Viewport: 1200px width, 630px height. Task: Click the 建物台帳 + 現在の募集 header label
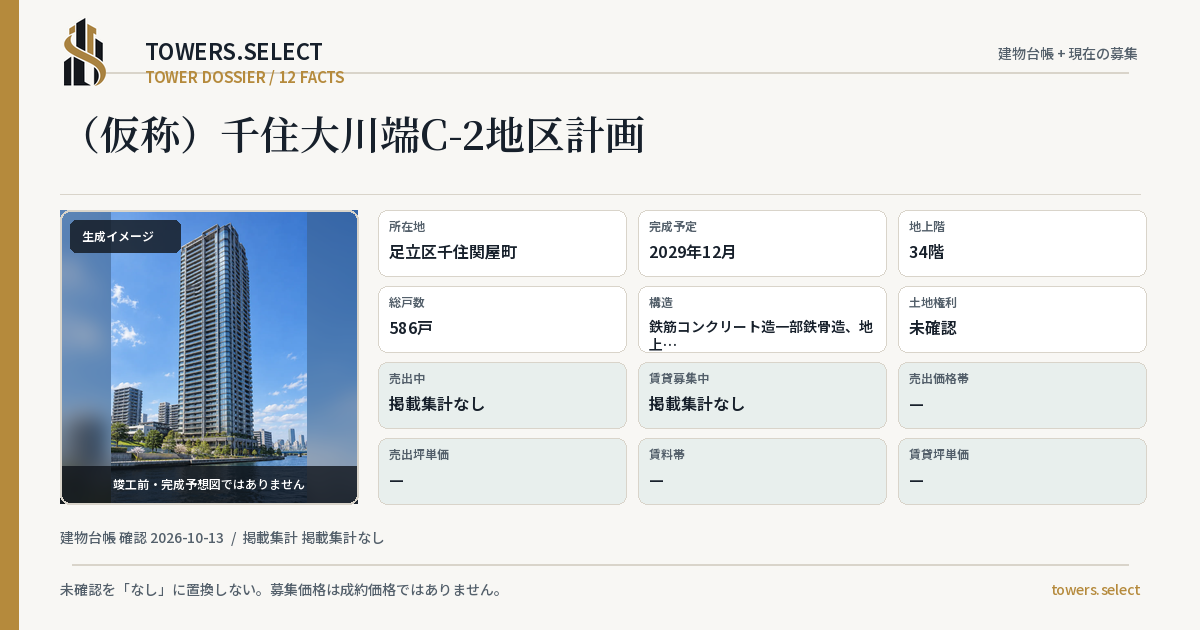[1068, 53]
